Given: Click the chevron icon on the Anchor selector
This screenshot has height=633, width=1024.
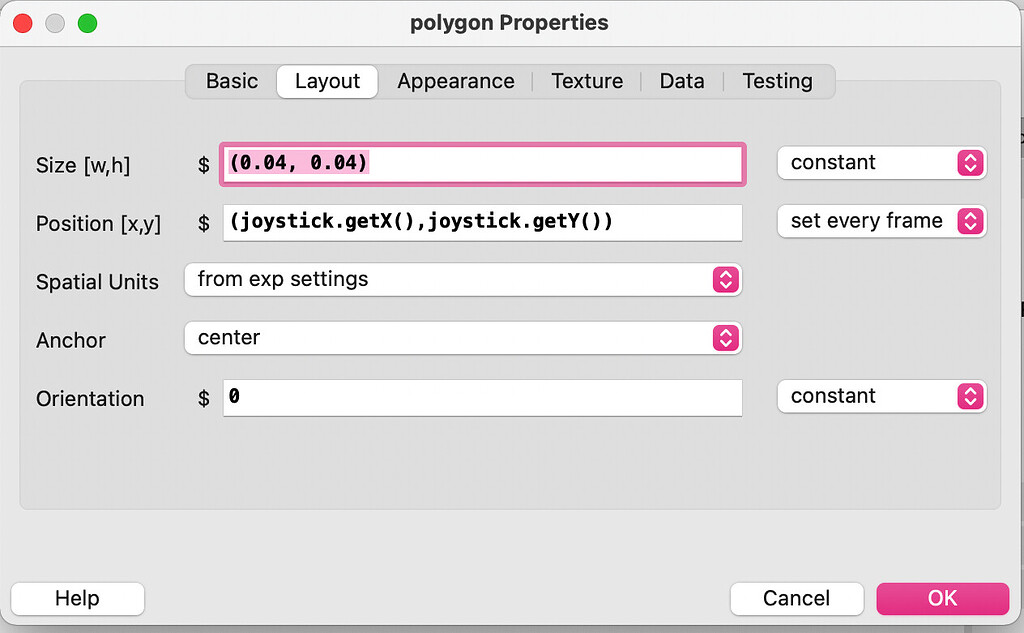Looking at the screenshot, I should [x=726, y=338].
